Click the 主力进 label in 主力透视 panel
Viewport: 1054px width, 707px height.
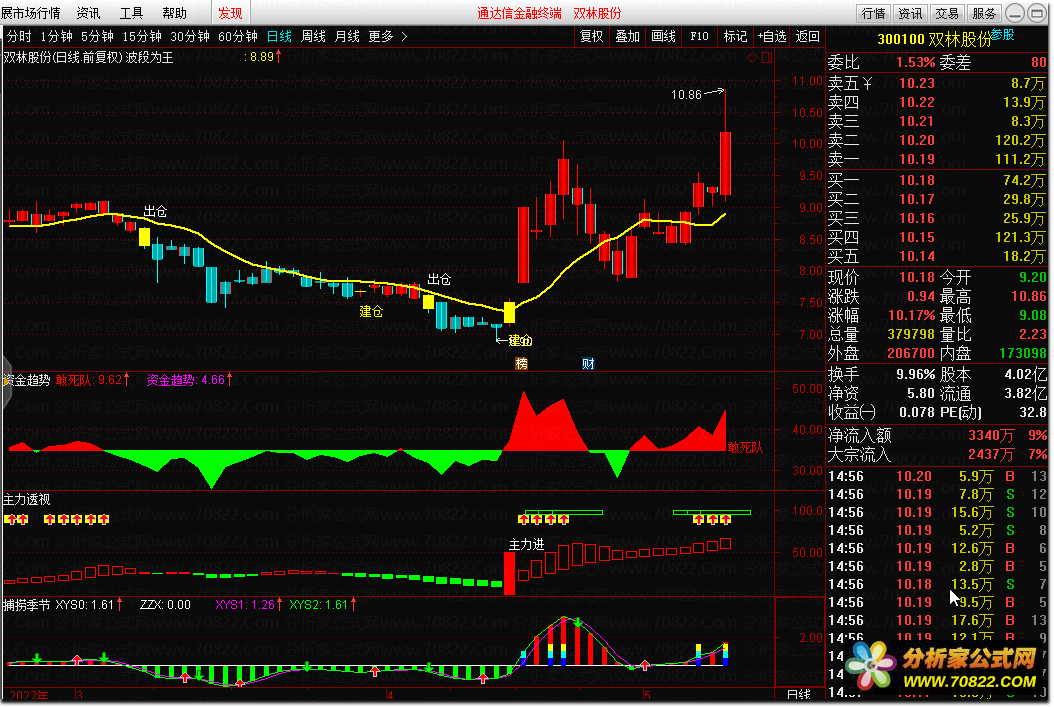(x=526, y=544)
